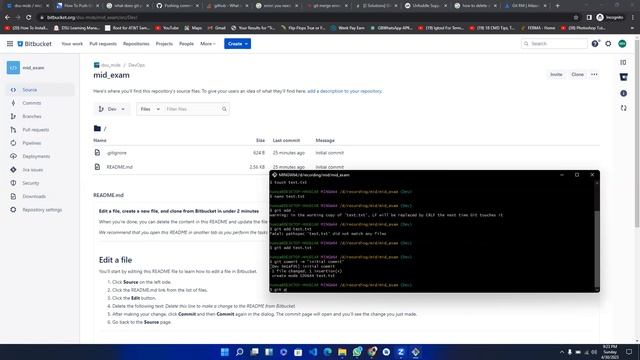640x360 pixels.
Task: Click the Security sidebar icon
Action: [13, 183]
